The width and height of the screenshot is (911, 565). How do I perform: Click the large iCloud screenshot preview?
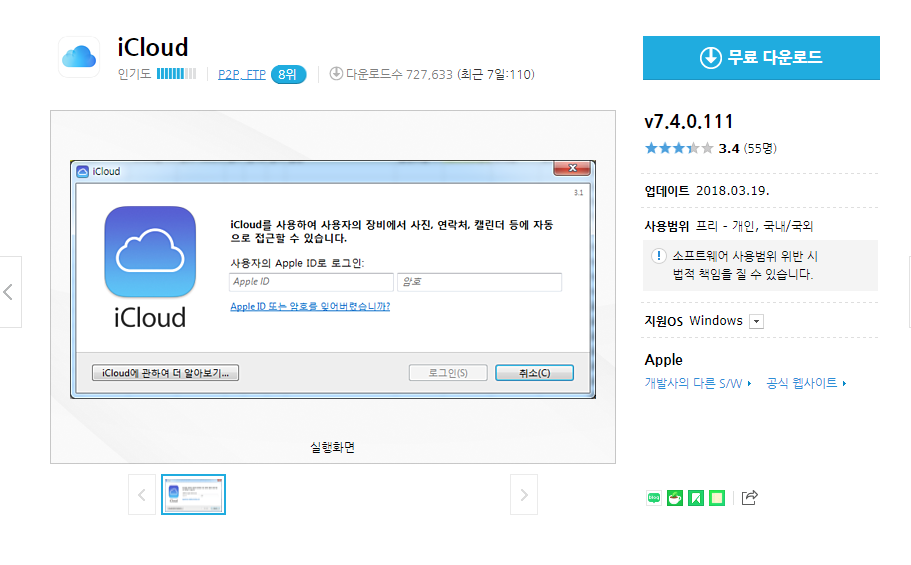(333, 287)
